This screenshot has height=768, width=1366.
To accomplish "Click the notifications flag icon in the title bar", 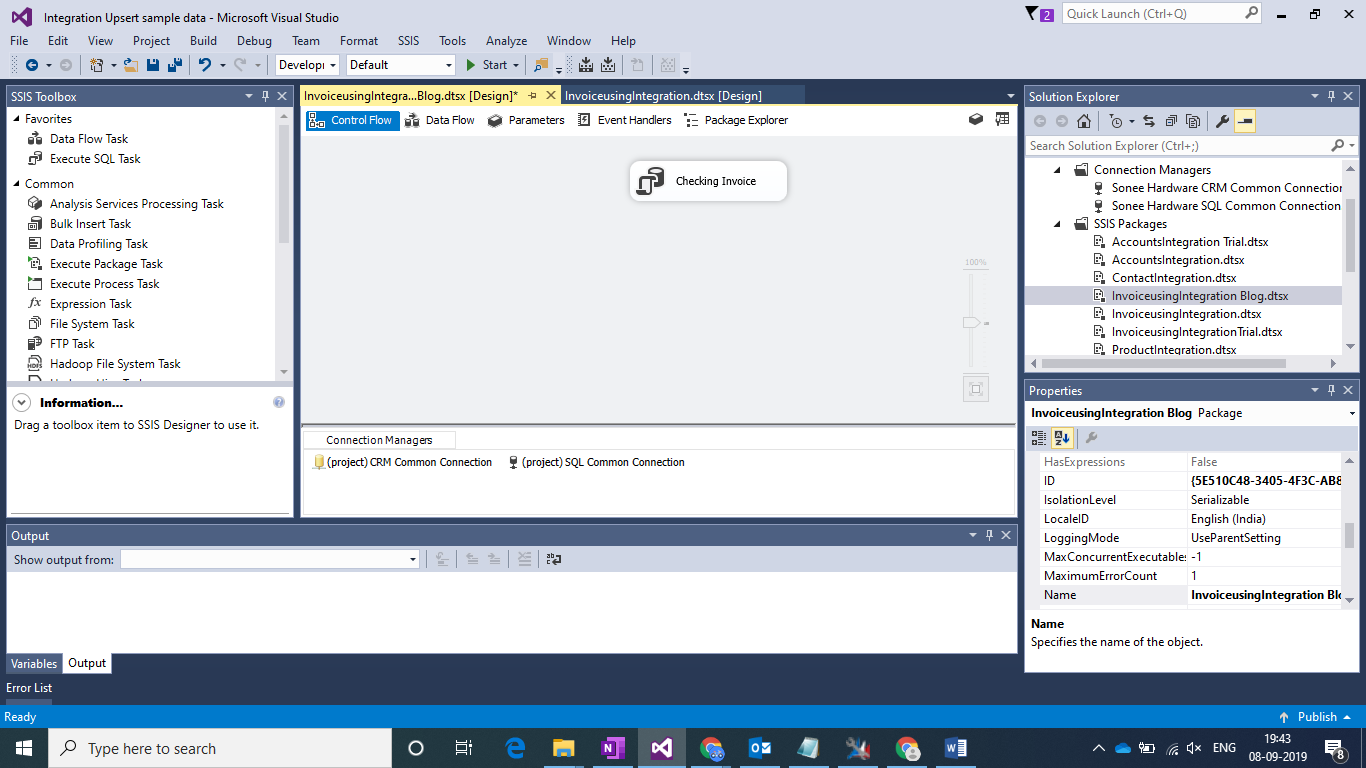I will click(1032, 14).
